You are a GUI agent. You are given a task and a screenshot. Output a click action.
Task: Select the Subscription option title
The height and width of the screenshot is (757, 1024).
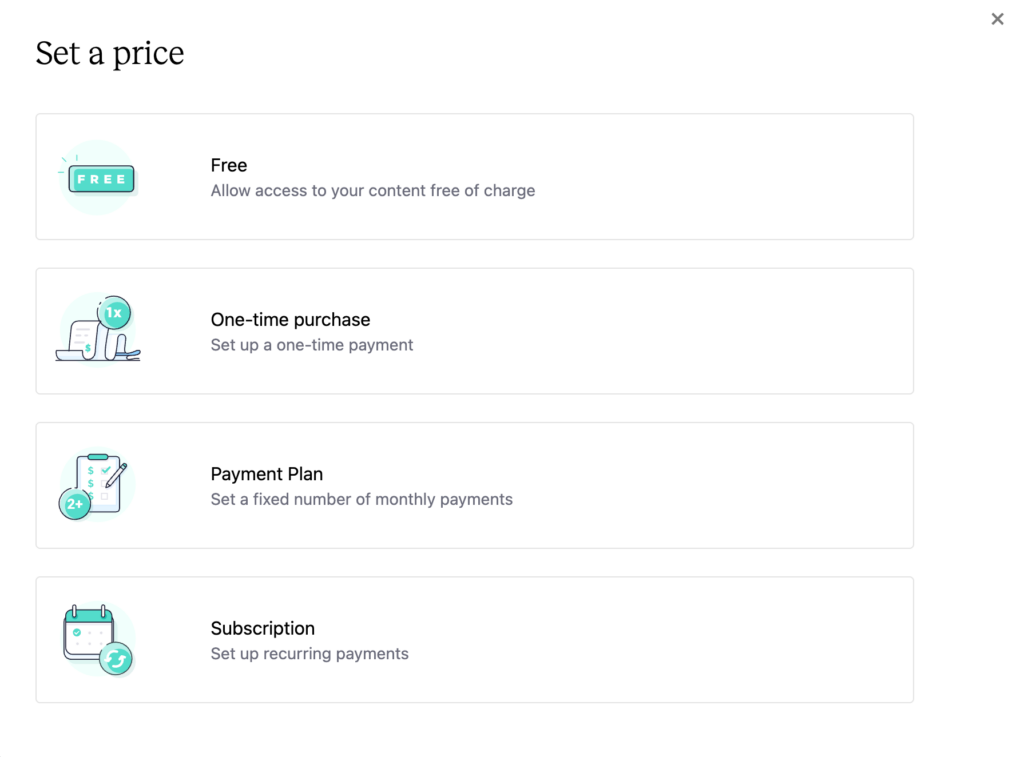pyautogui.click(x=263, y=628)
